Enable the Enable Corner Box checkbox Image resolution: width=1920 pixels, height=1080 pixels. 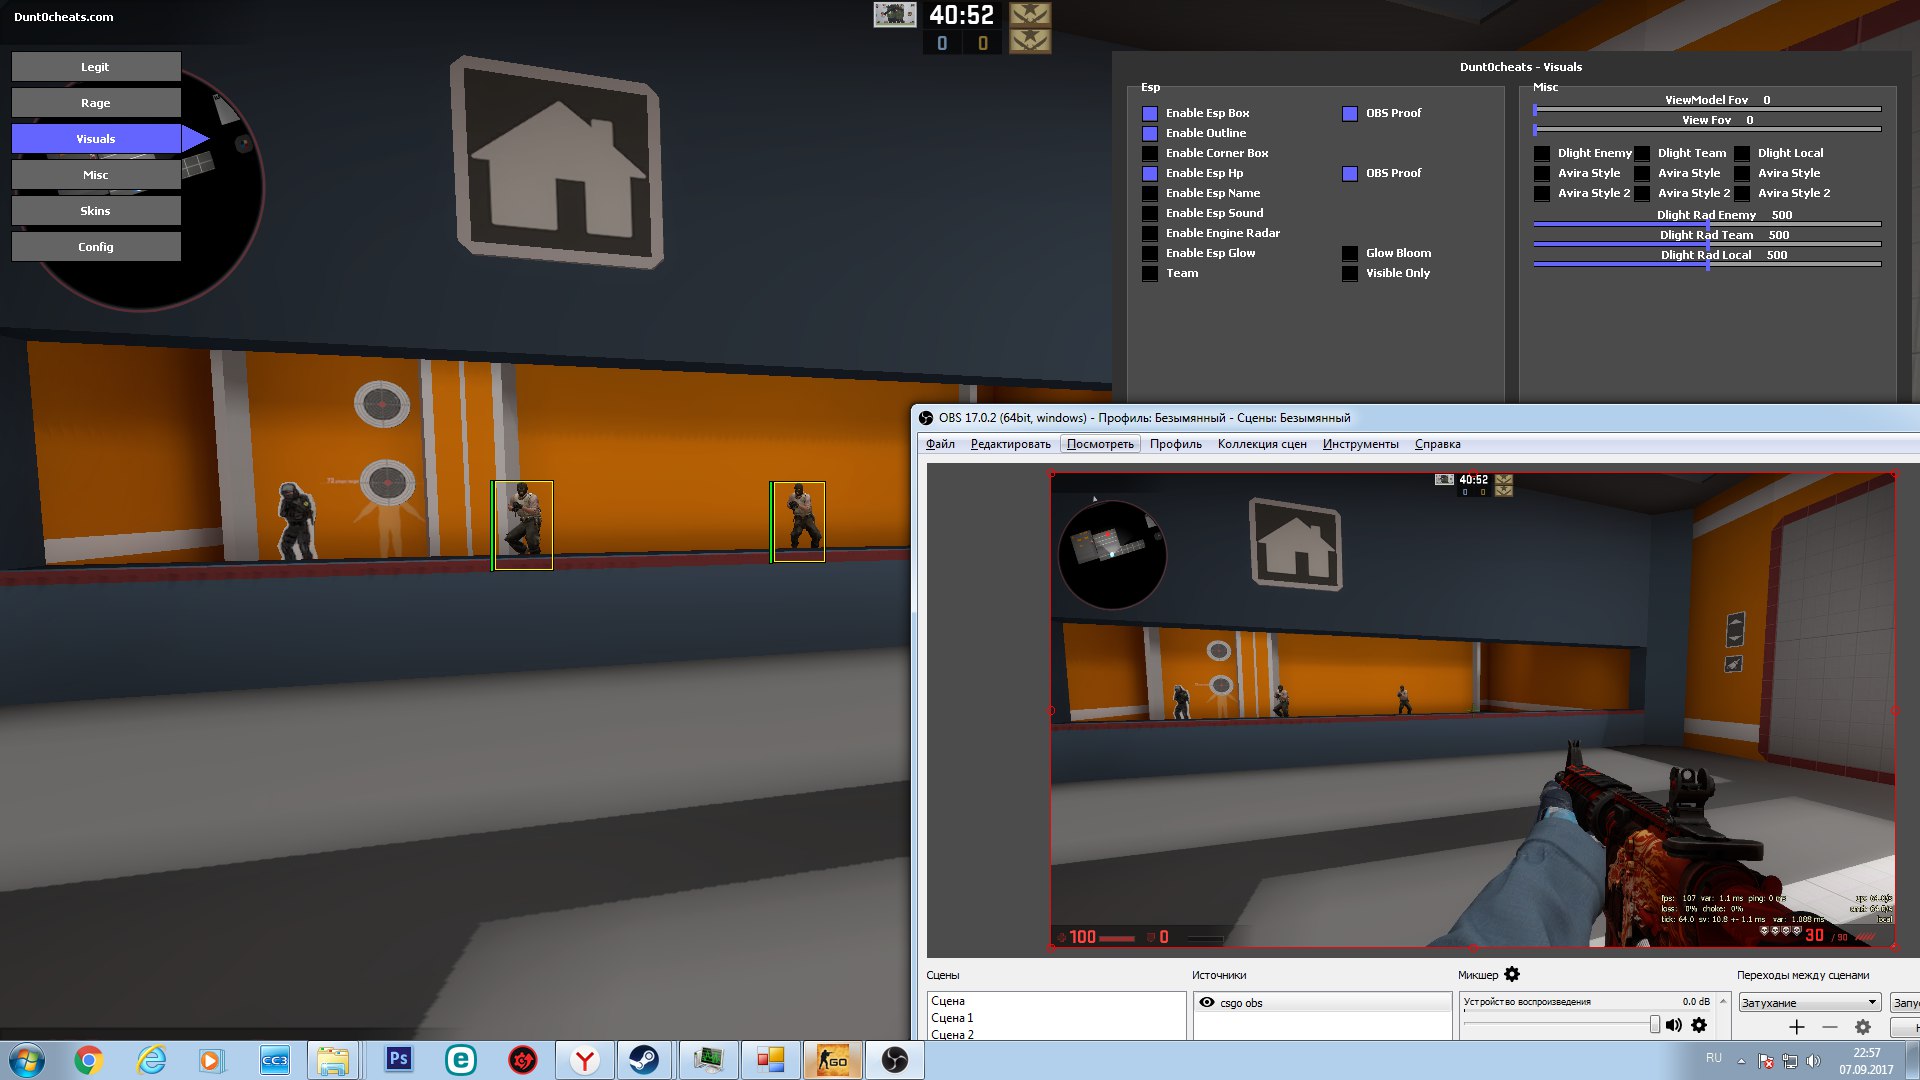tap(1150, 153)
